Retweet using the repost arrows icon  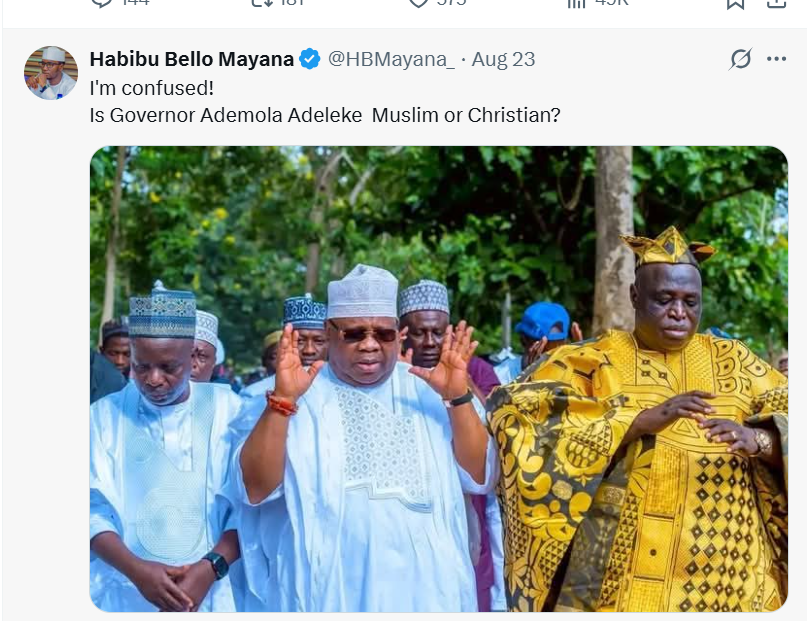(x=260, y=2)
